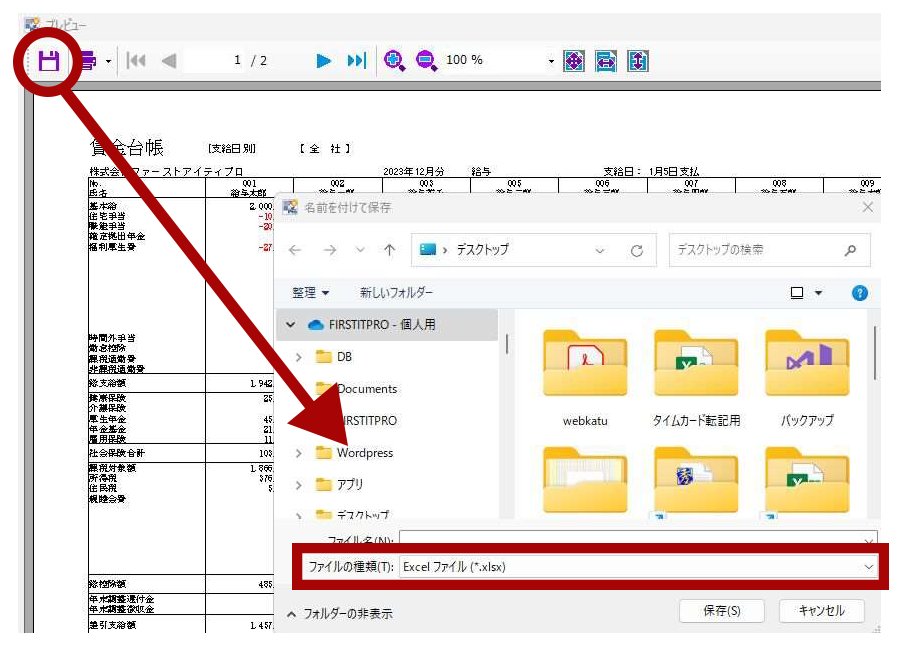Click the fit whole page icon

point(574,61)
